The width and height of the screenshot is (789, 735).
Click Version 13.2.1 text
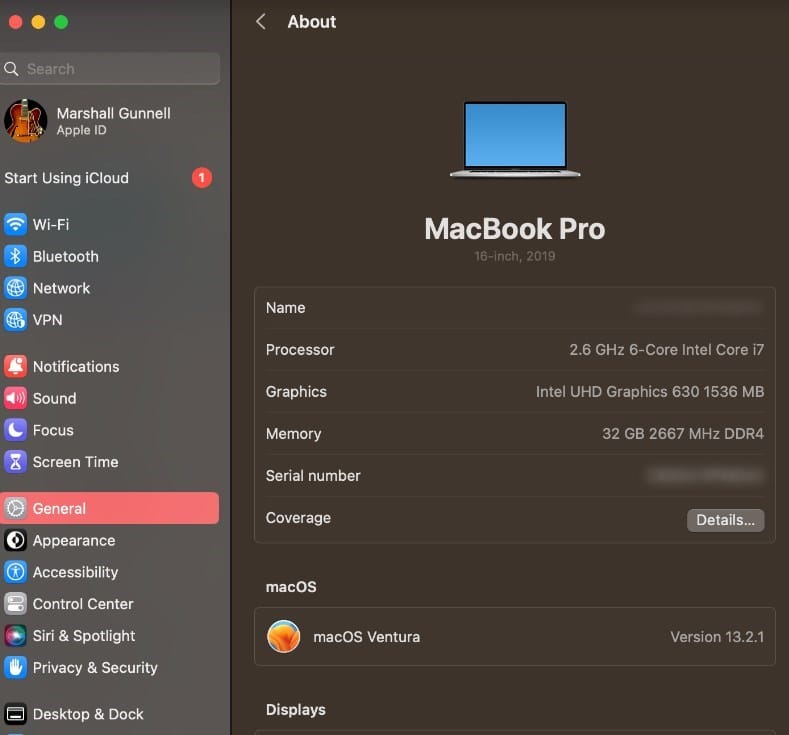point(717,636)
